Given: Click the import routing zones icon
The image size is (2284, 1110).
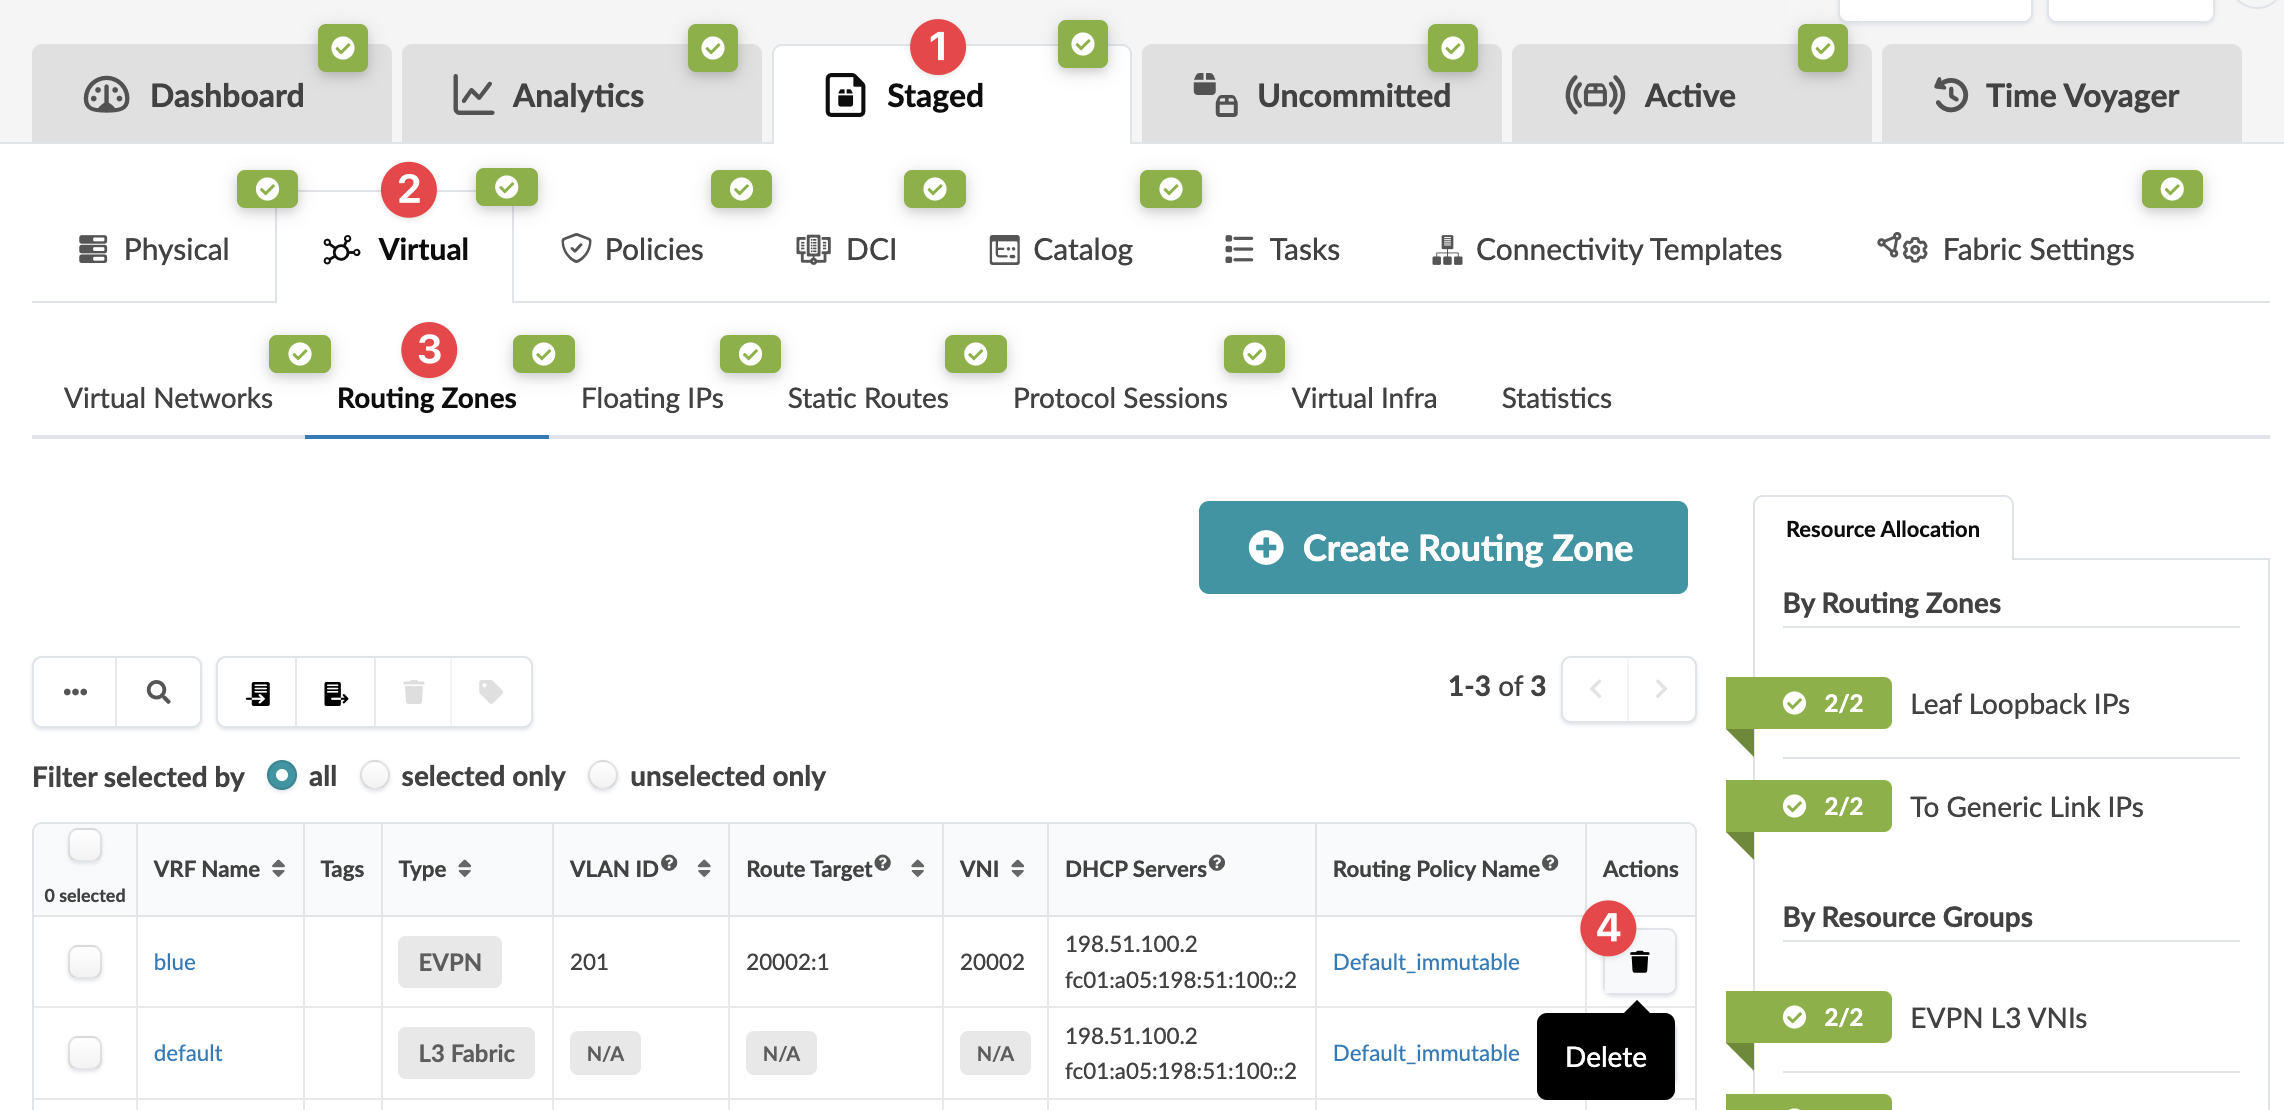Looking at the screenshot, I should pos(258,692).
